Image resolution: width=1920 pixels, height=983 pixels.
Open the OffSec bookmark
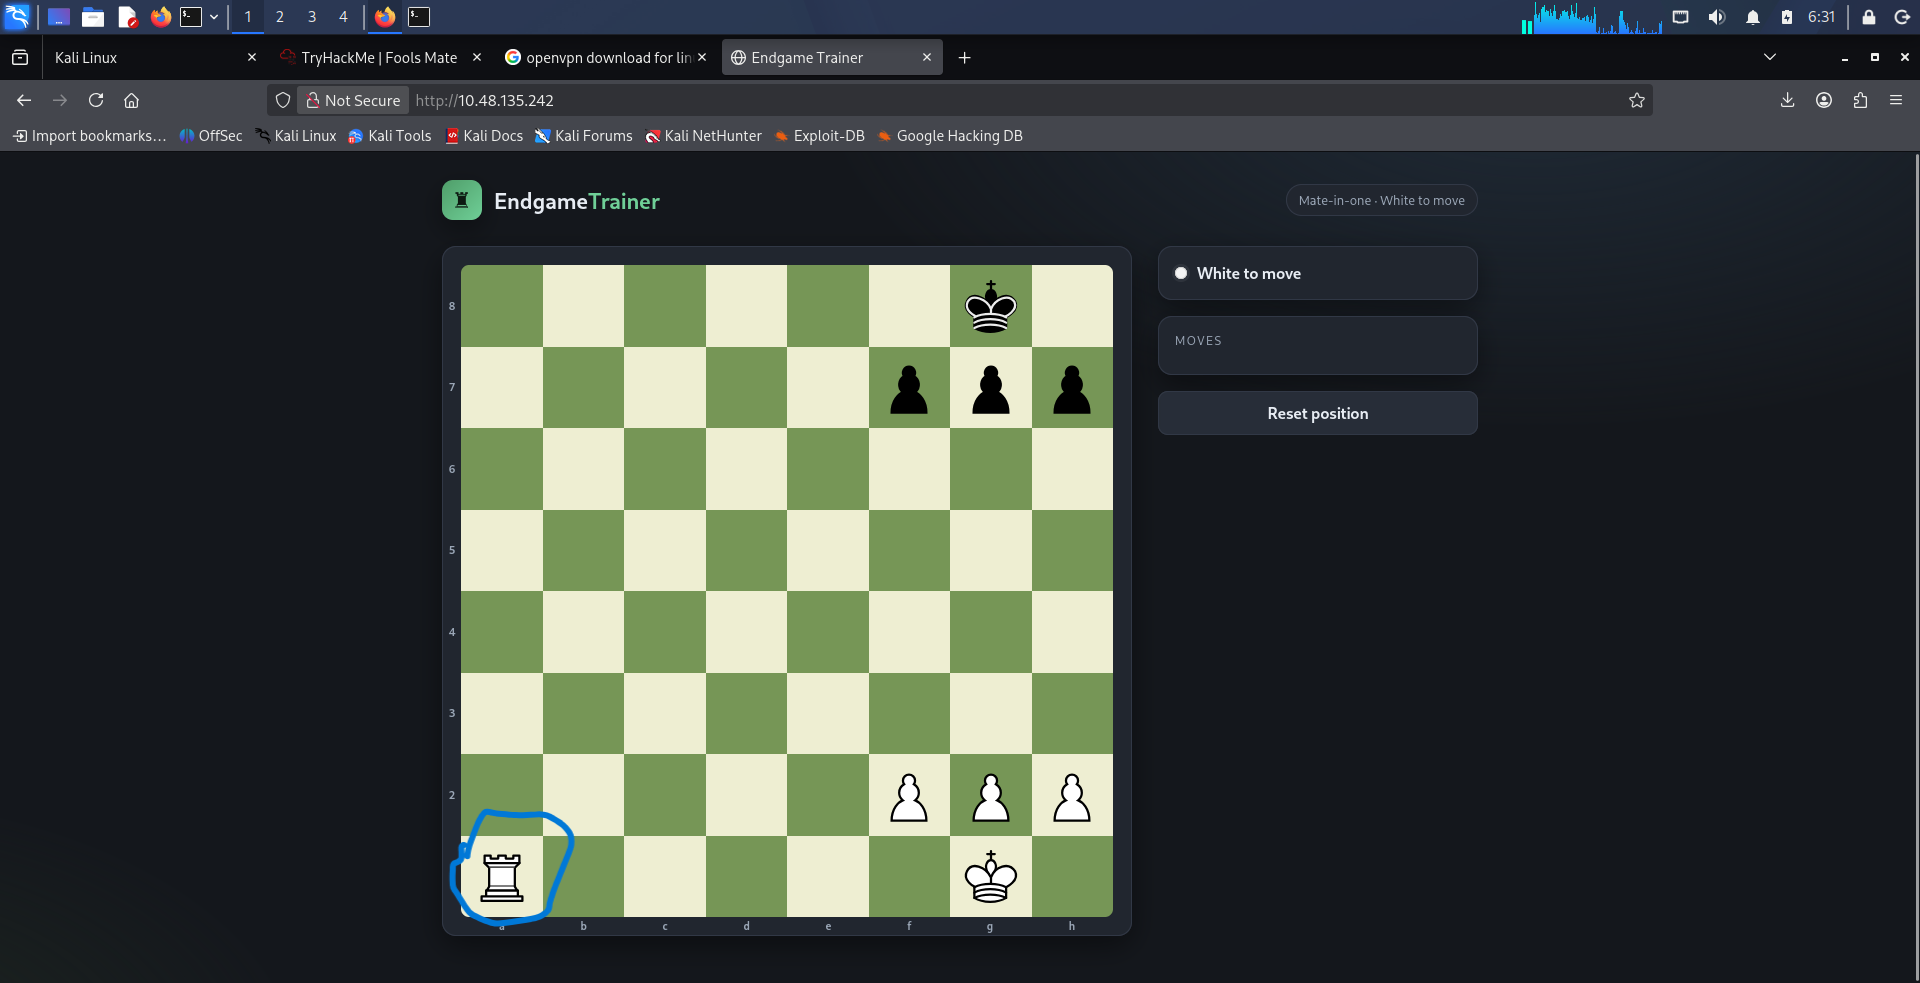(211, 136)
